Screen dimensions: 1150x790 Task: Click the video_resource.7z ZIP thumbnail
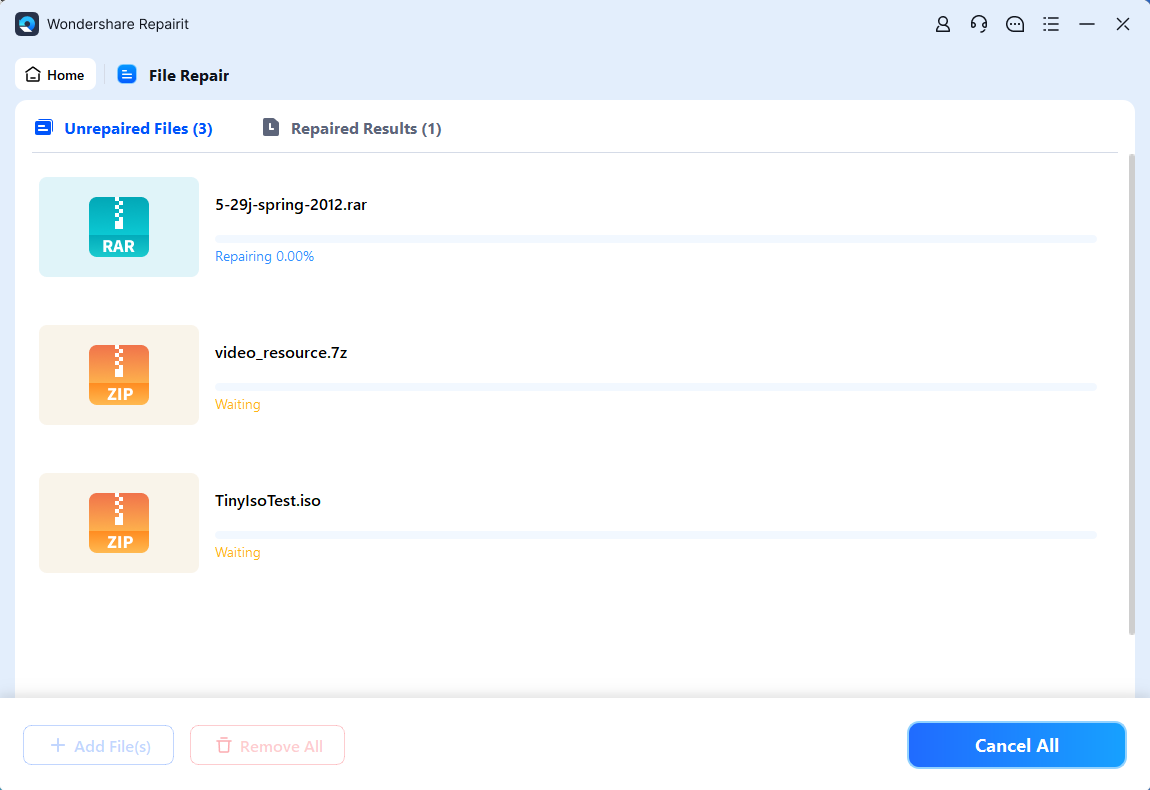[x=119, y=375]
